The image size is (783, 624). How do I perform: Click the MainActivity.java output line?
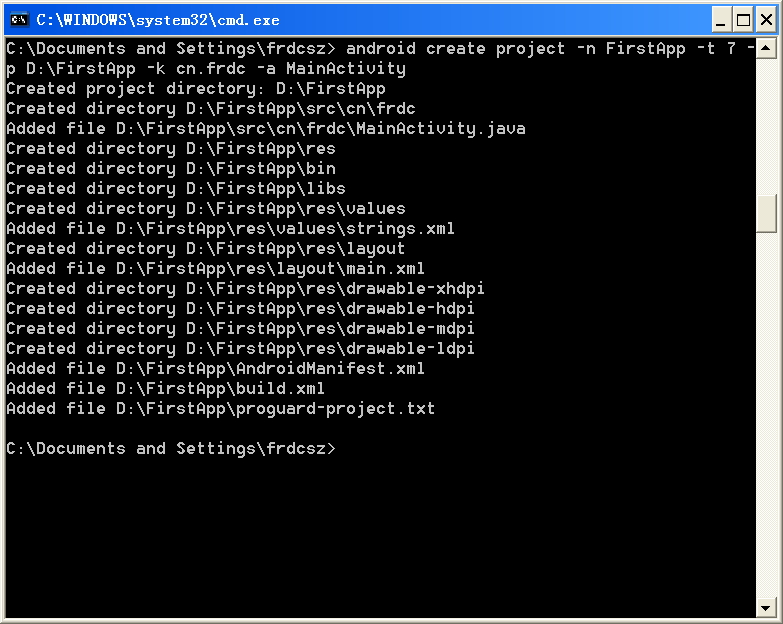(x=266, y=129)
